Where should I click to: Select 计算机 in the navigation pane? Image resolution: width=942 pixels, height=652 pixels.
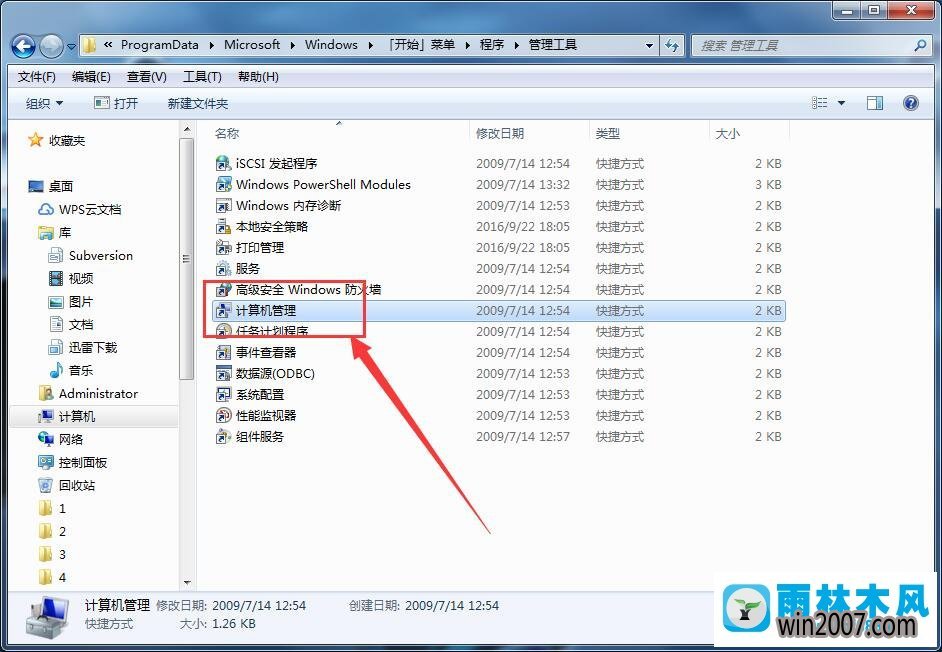(76, 416)
